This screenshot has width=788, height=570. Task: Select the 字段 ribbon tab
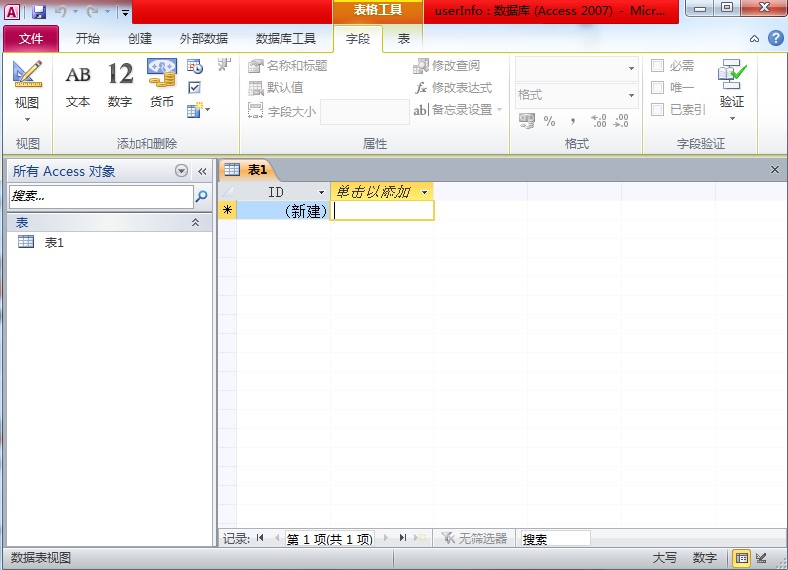358,39
